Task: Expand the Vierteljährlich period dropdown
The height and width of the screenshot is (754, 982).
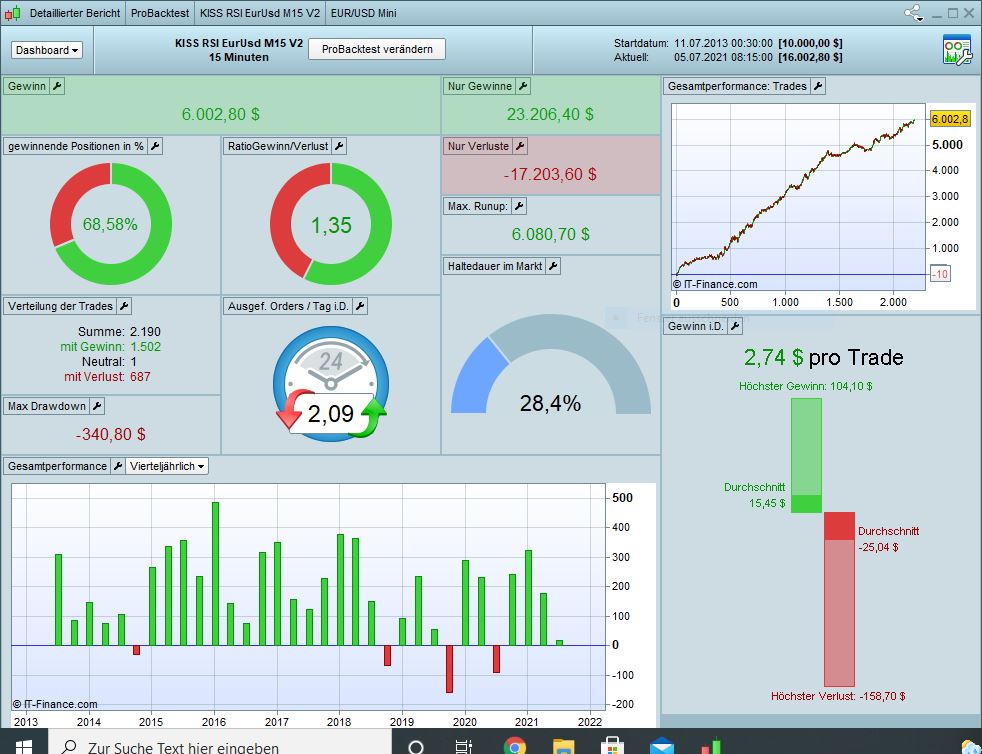Action: pyautogui.click(x=167, y=466)
